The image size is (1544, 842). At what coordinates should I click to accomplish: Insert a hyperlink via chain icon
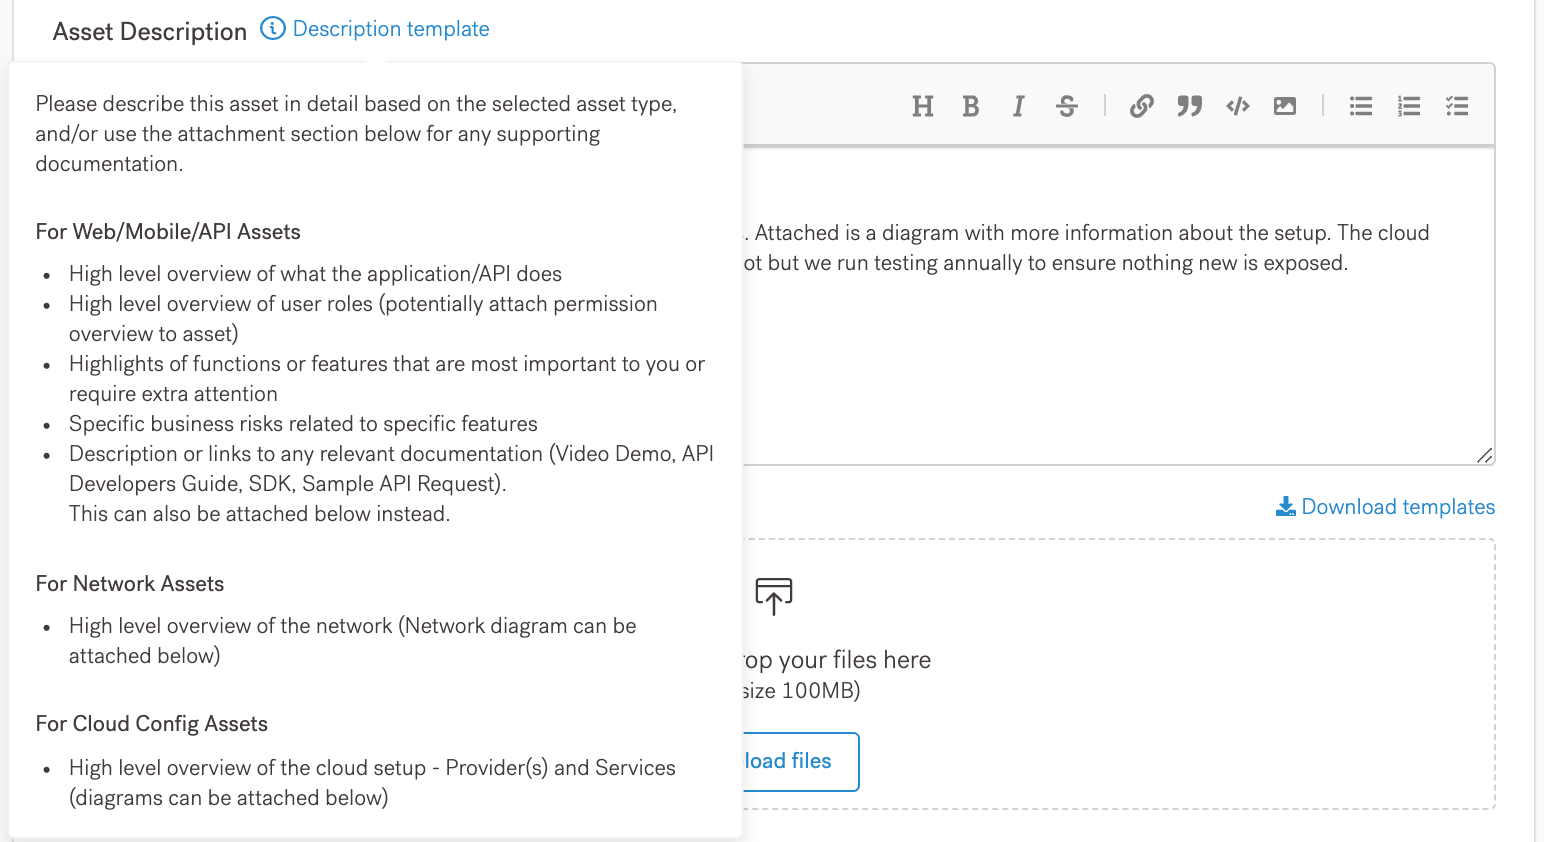(x=1141, y=106)
